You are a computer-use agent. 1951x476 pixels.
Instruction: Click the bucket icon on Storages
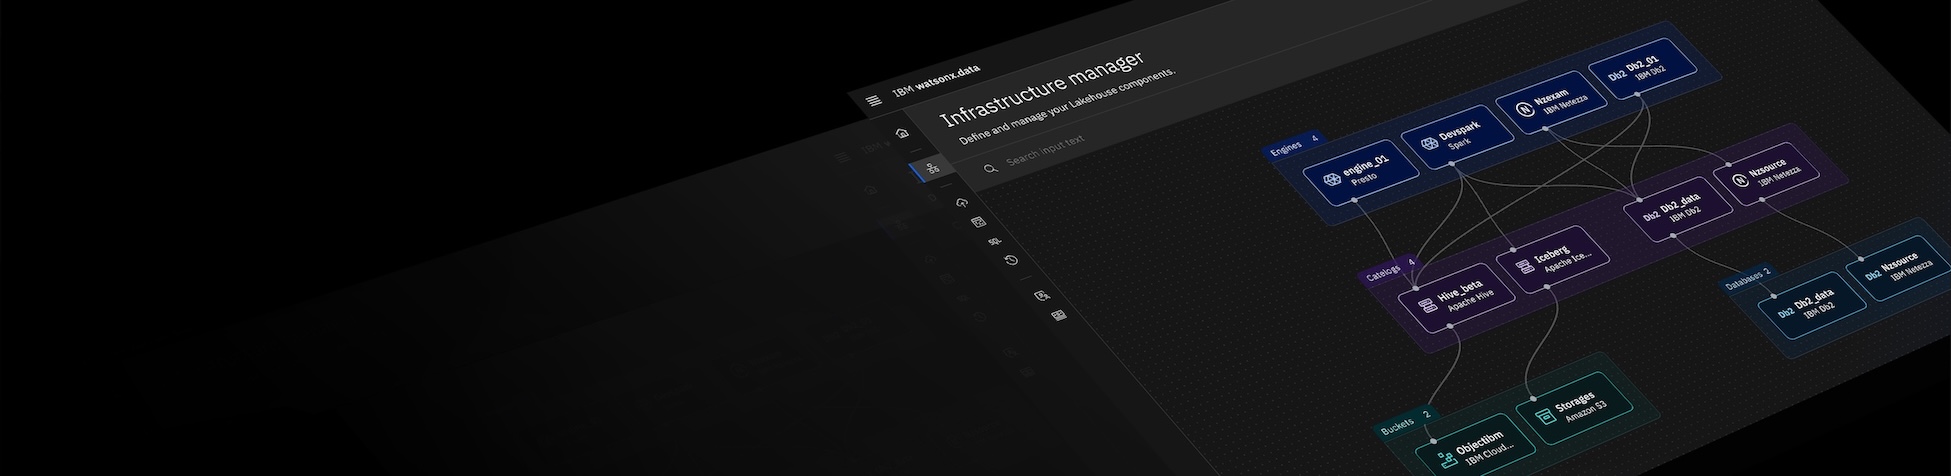point(1546,416)
